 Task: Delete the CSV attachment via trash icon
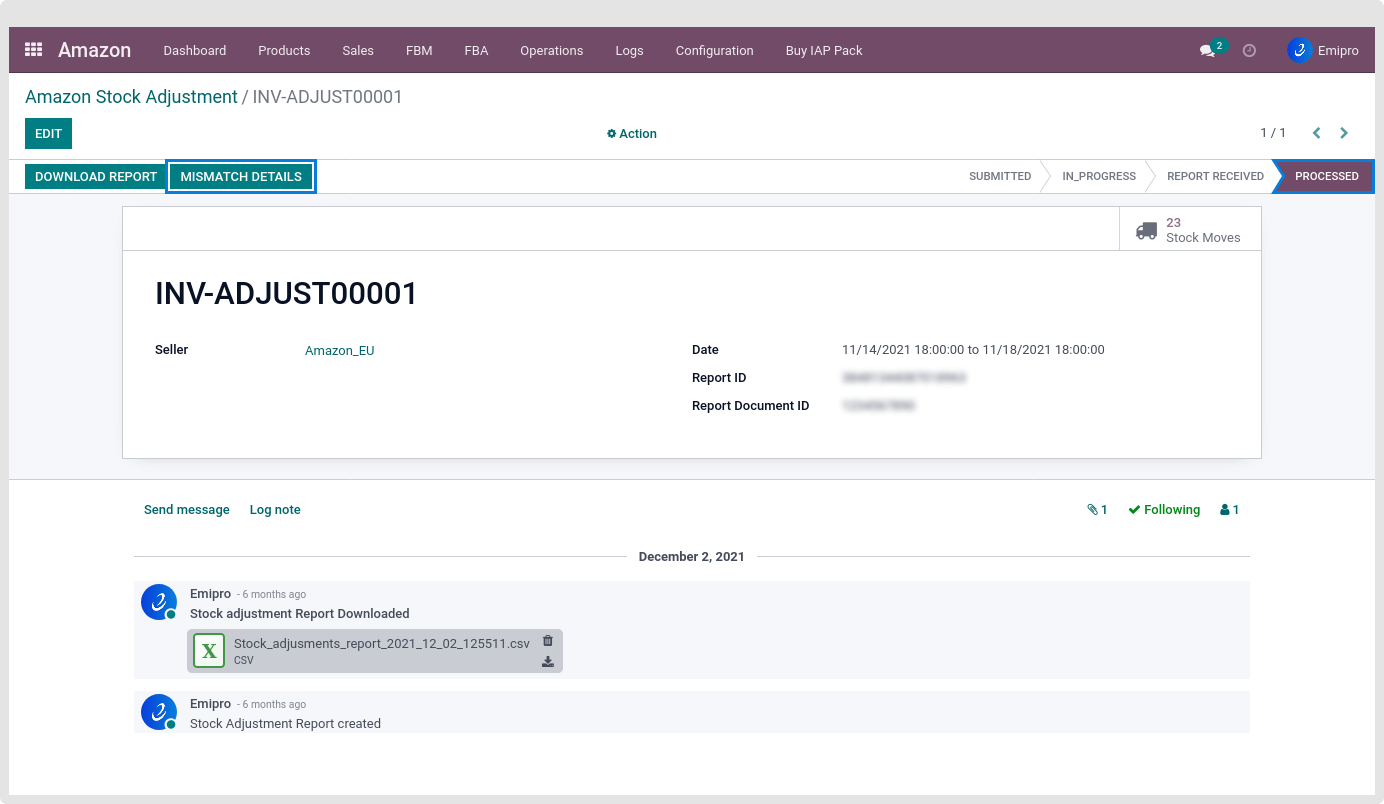coord(547,641)
